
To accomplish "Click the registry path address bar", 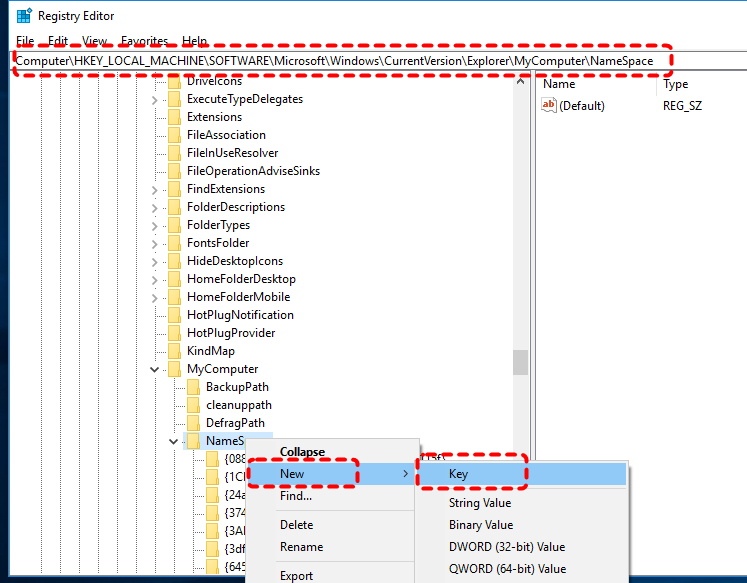I will point(340,61).
